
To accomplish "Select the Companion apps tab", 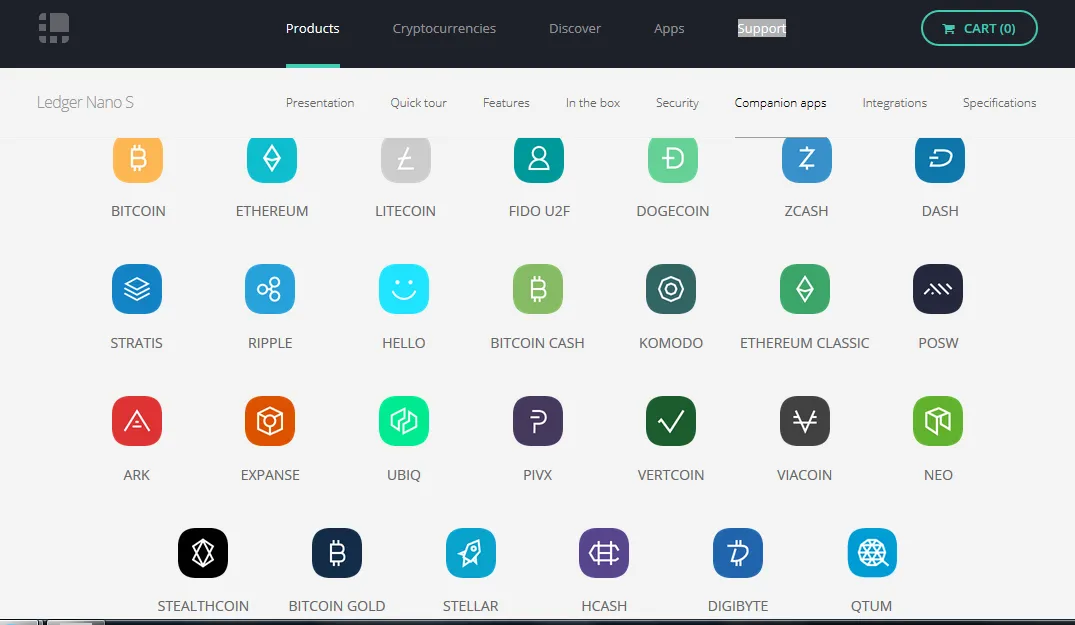I will (x=780, y=103).
